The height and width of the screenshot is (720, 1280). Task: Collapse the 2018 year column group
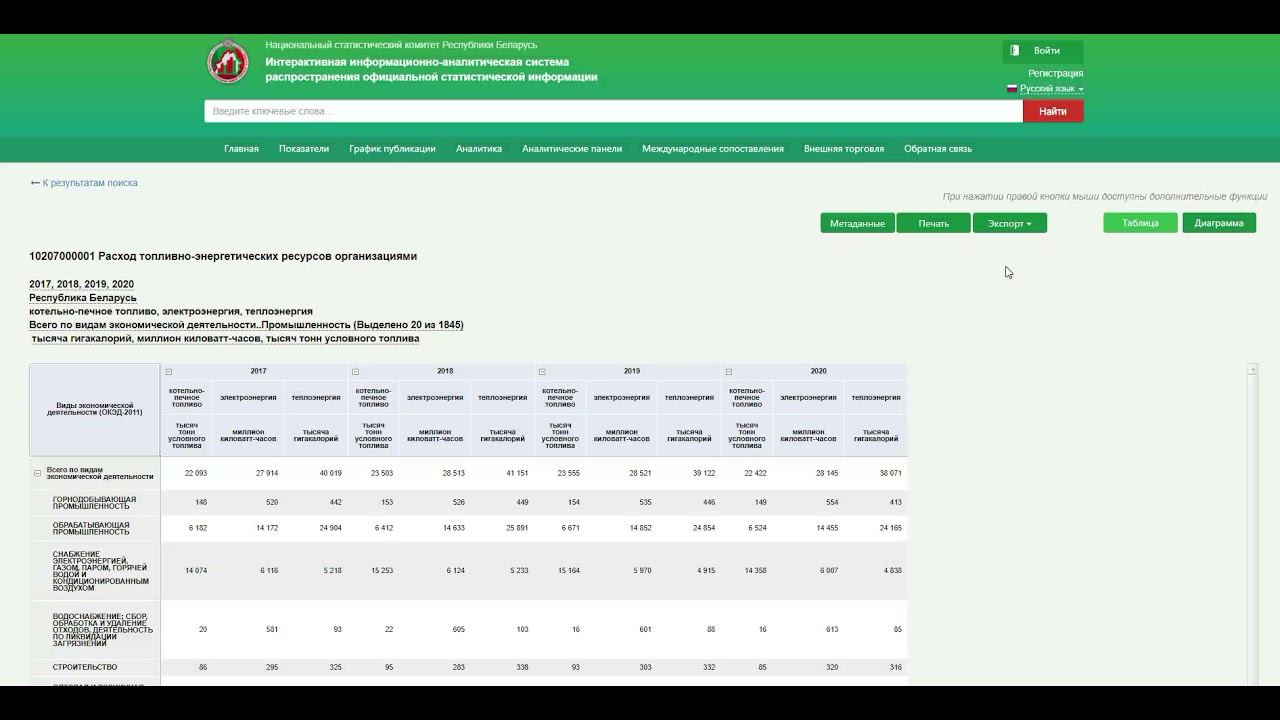pos(355,372)
